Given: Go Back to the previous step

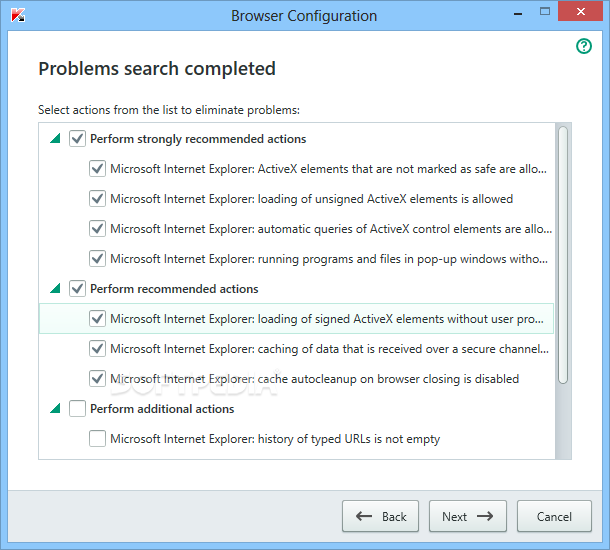Looking at the screenshot, I should pyautogui.click(x=380, y=517).
